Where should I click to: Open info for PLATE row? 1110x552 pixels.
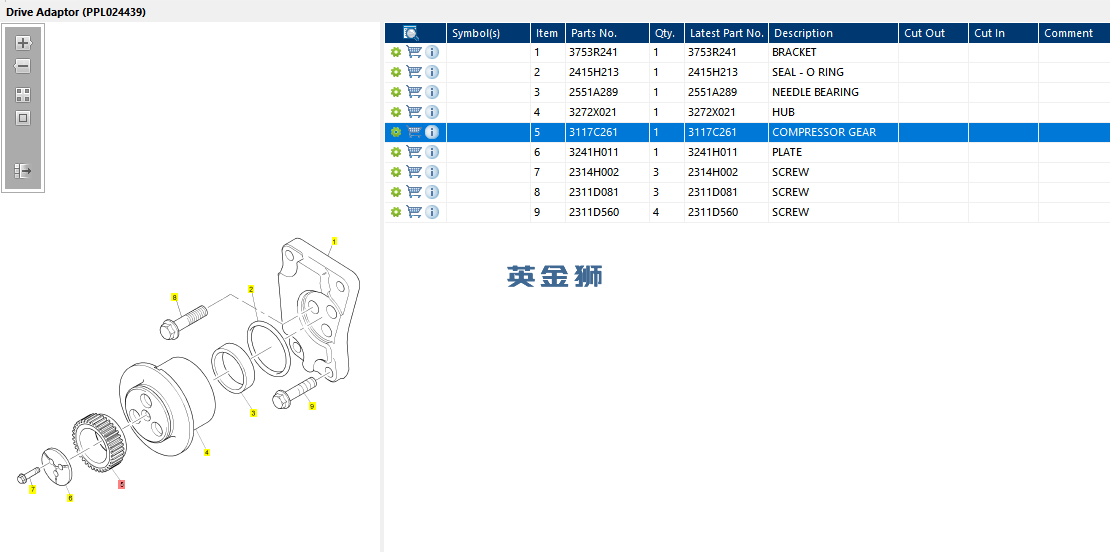[432, 152]
